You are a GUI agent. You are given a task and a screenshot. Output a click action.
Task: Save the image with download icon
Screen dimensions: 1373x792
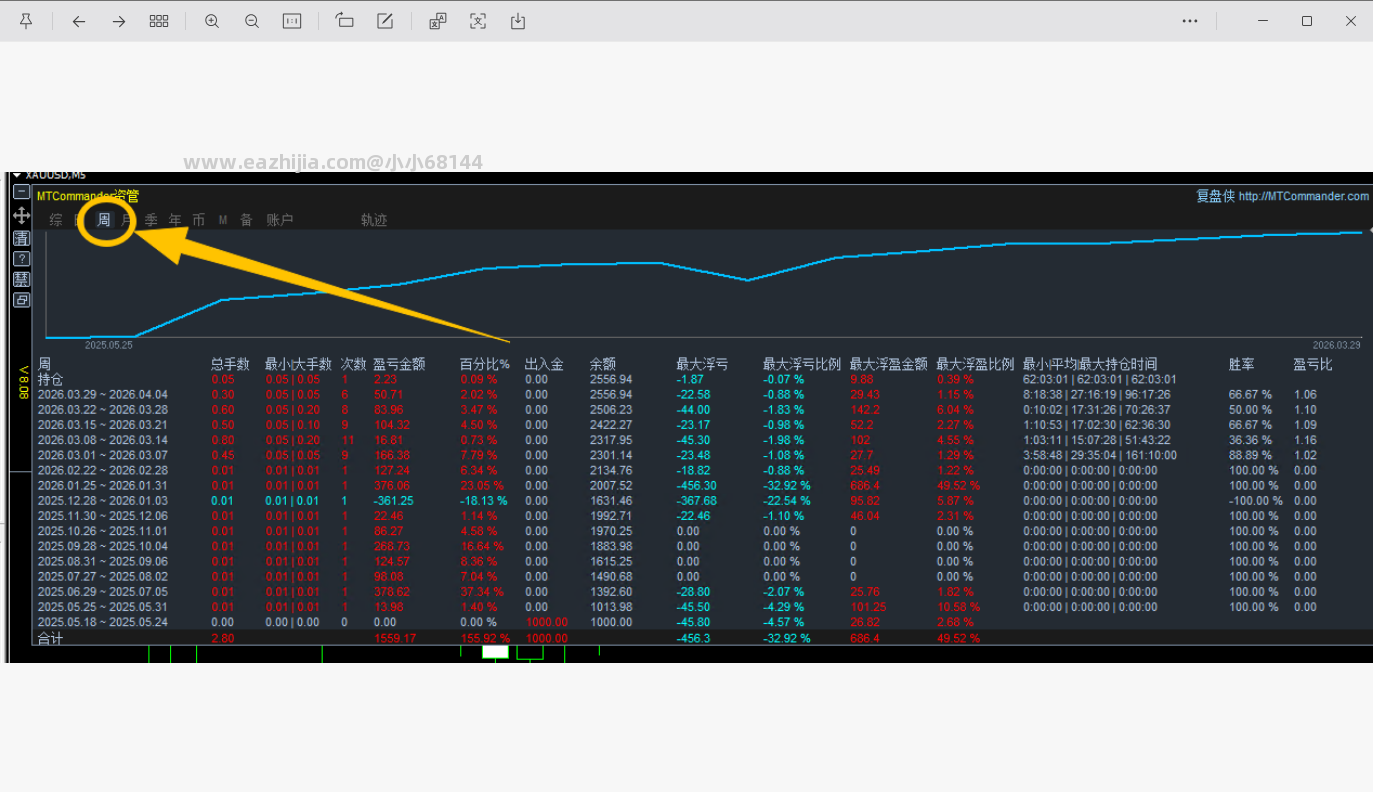point(518,21)
